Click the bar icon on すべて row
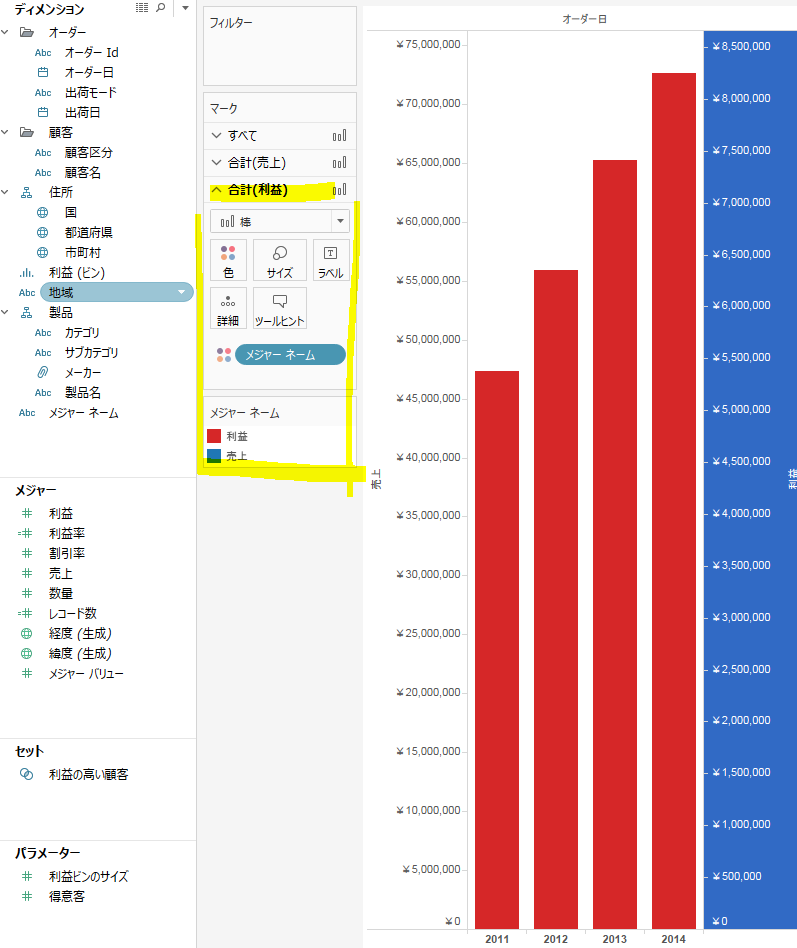Image resolution: width=797 pixels, height=948 pixels. coord(340,135)
